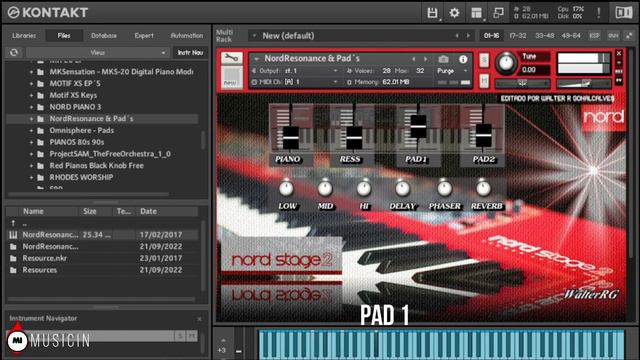
Task: Click the KSP multi script button
Action: (594, 36)
